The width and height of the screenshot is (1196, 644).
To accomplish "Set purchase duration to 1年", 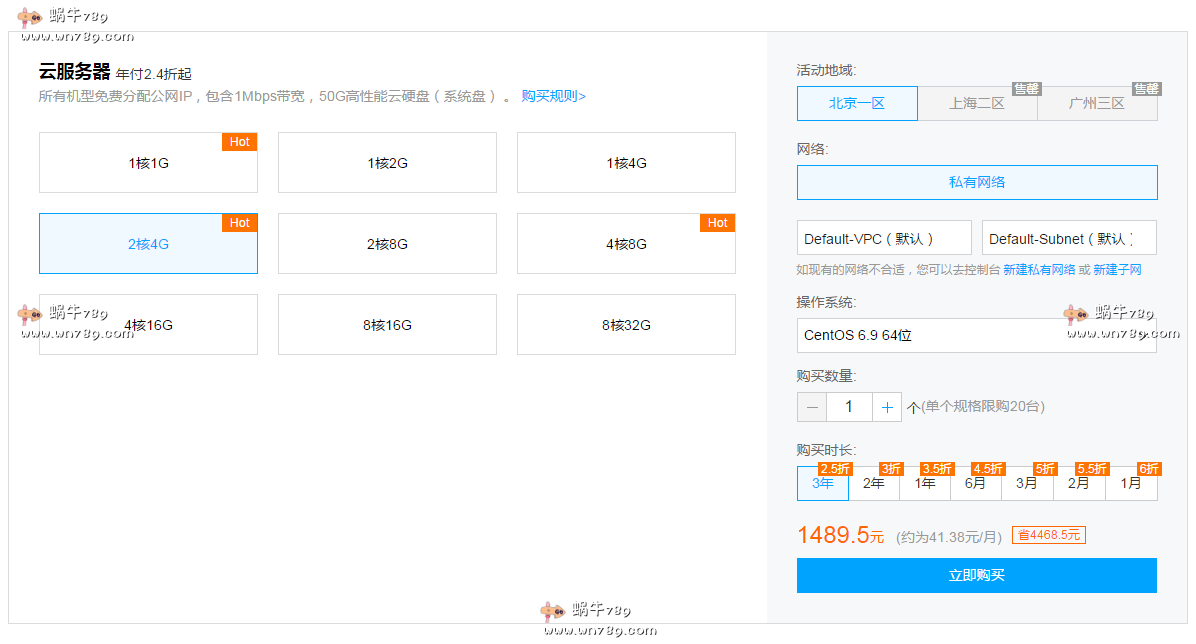I will pos(925,484).
